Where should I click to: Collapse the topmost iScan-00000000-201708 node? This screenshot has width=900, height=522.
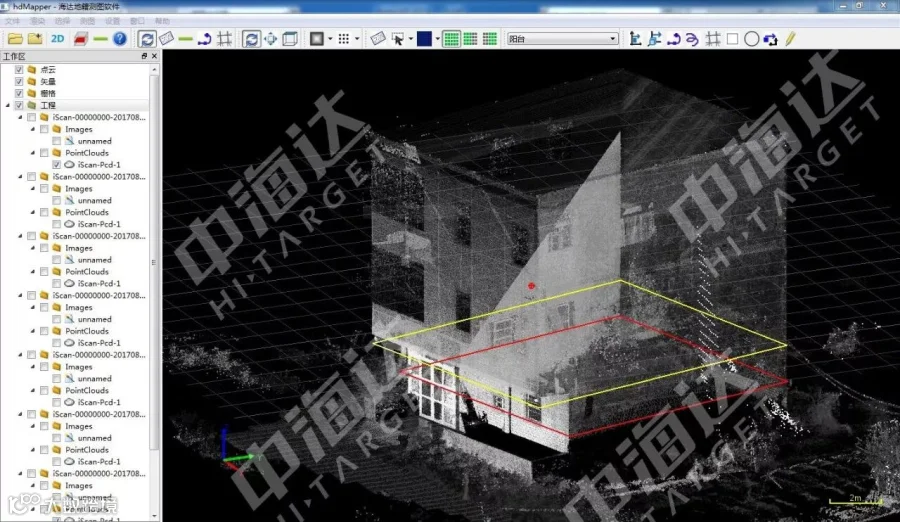pyautogui.click(x=20, y=117)
